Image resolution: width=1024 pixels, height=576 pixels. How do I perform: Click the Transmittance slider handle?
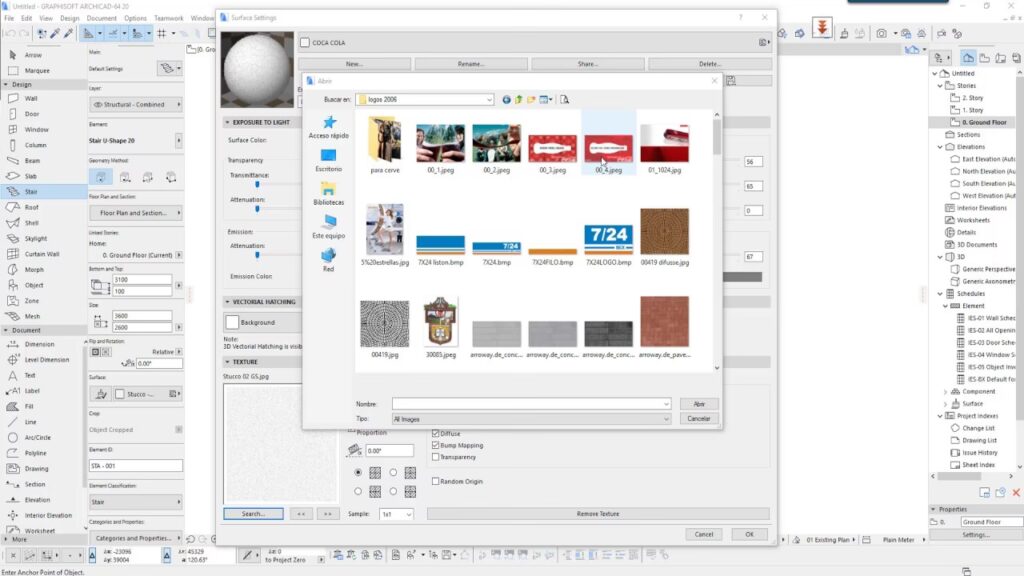point(259,183)
